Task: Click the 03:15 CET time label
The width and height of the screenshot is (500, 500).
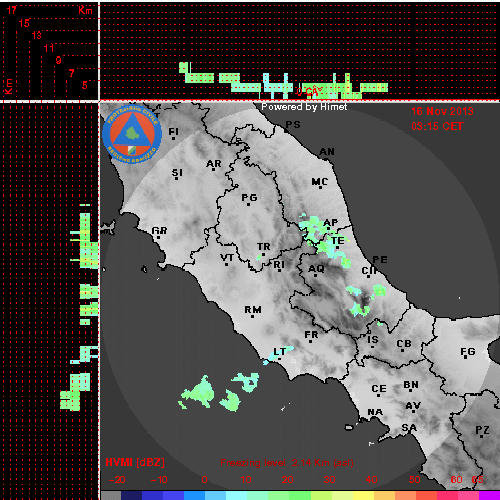Action: [437, 126]
